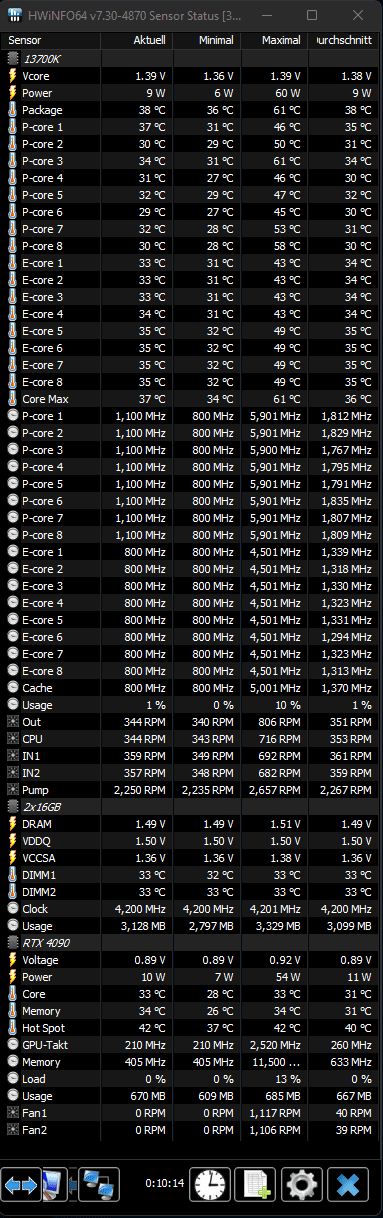Select the Package temperature row label
The width and height of the screenshot is (383, 1218).
tap(42, 110)
